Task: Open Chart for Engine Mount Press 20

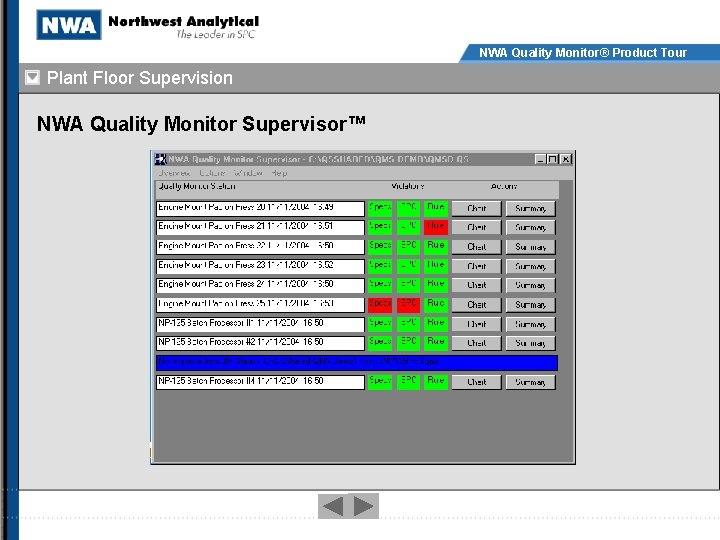Action: [x=477, y=208]
